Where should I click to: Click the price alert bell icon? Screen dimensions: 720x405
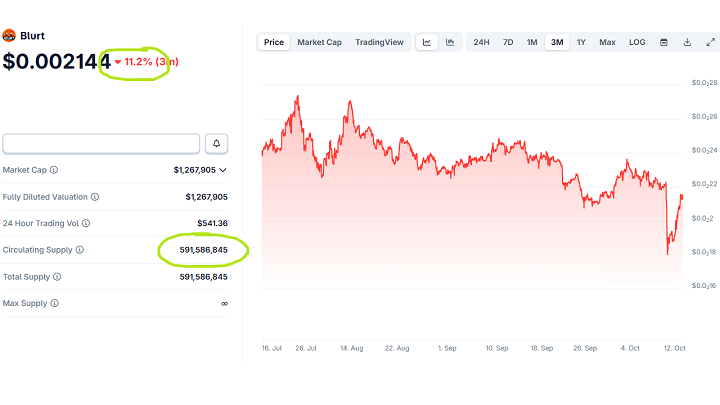[x=218, y=143]
